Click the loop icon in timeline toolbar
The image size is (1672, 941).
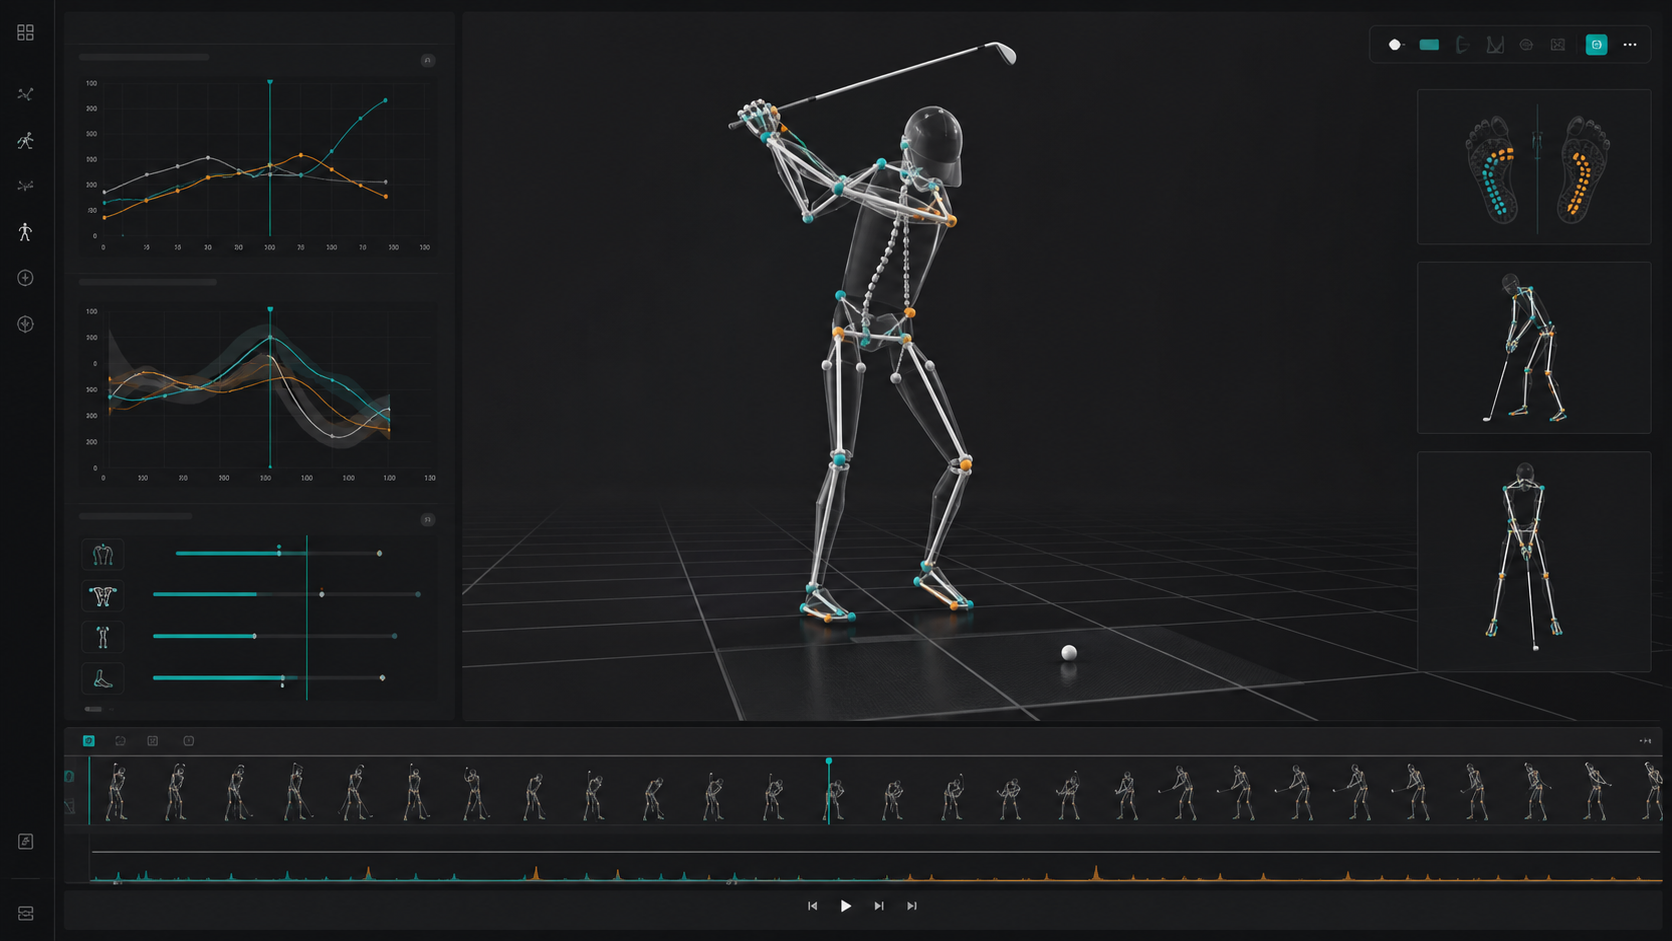point(120,741)
